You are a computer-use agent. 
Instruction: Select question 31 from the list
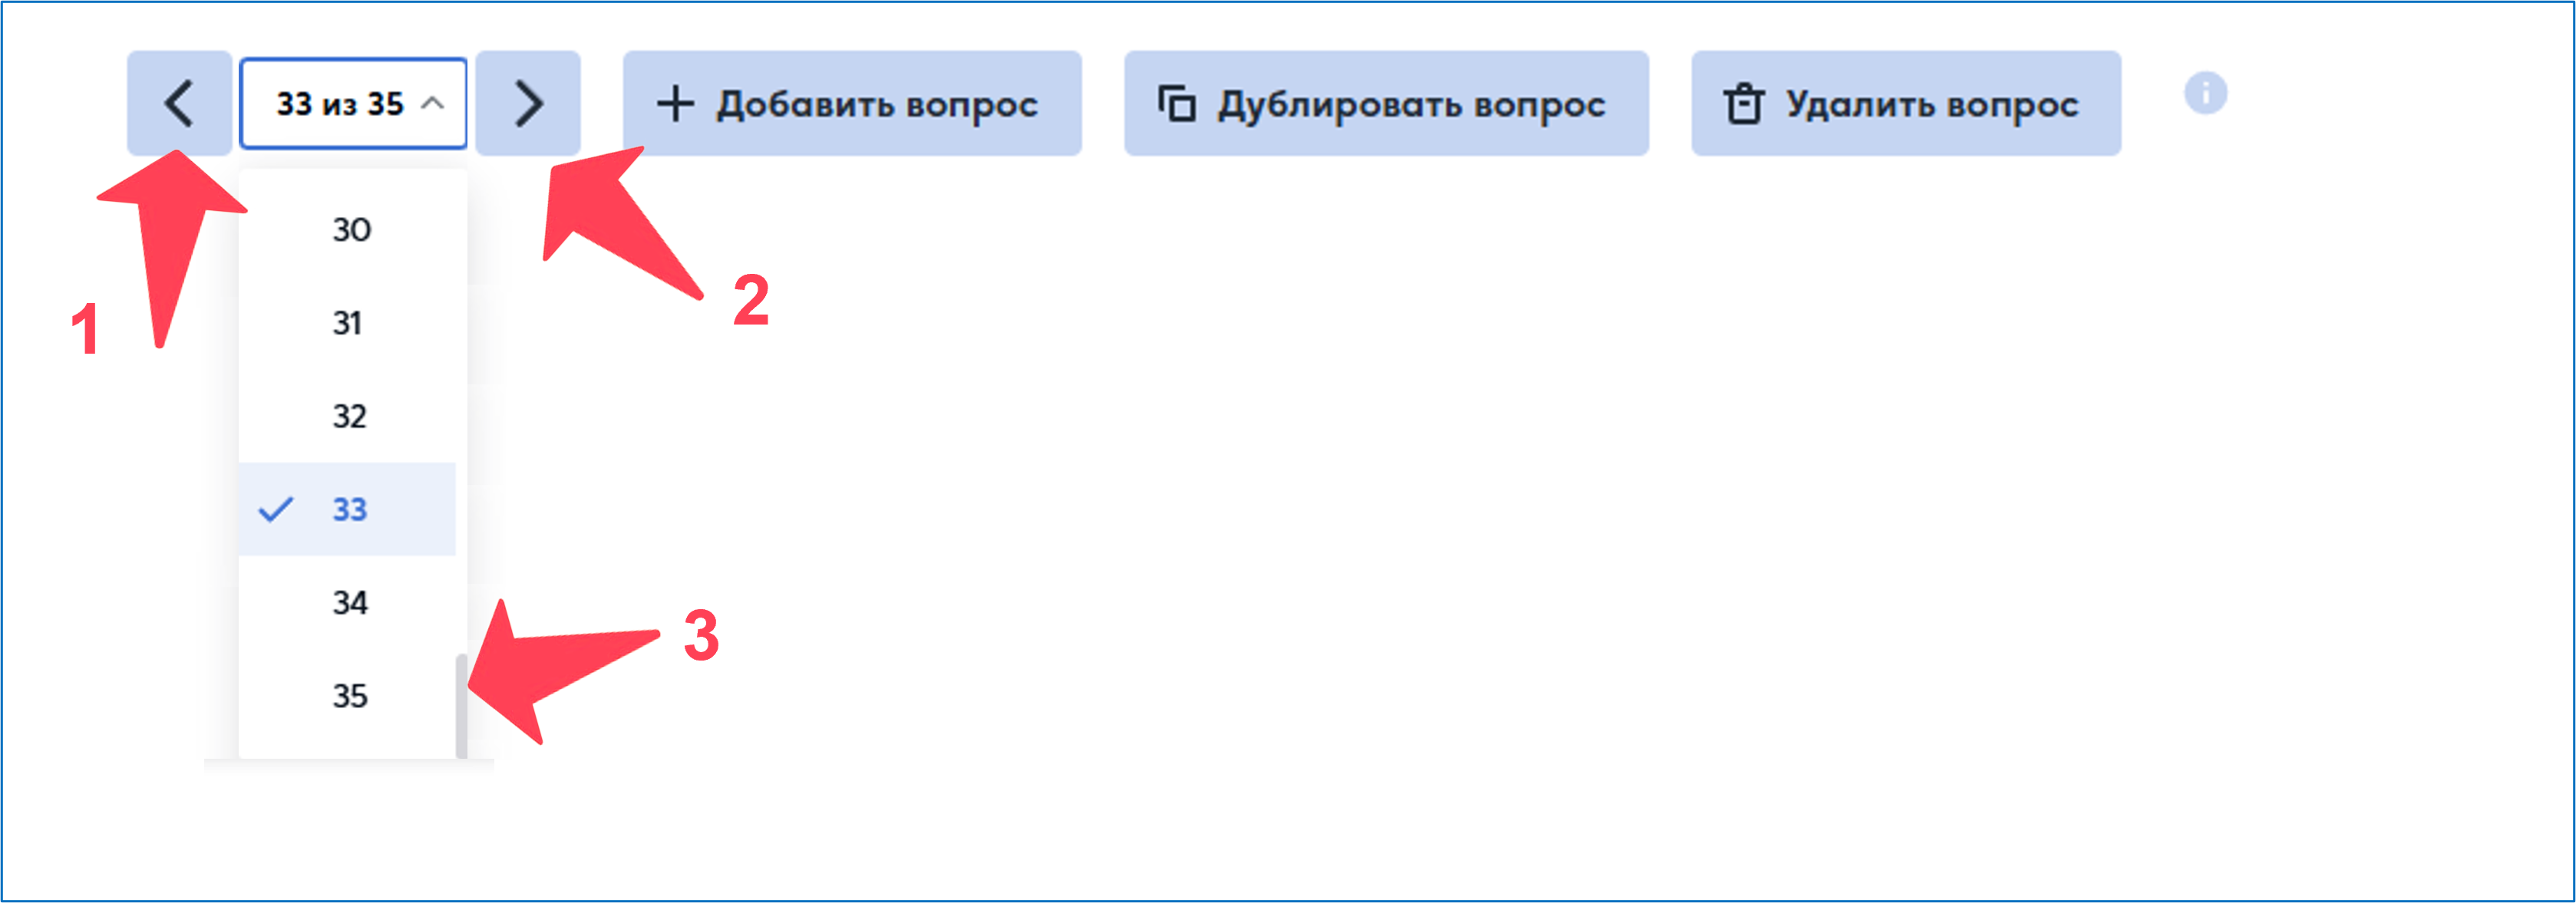(348, 323)
